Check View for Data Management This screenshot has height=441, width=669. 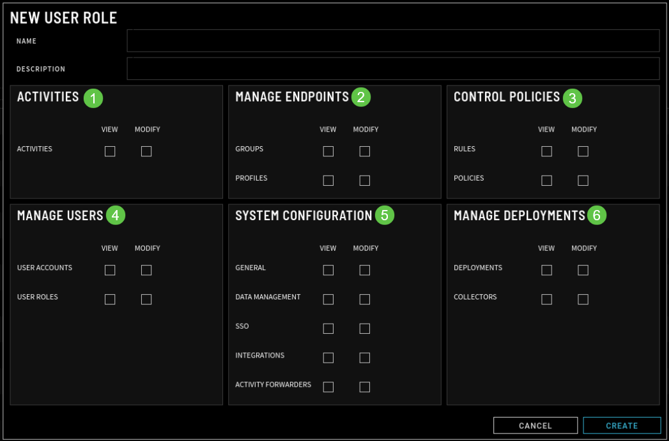pyautogui.click(x=328, y=299)
